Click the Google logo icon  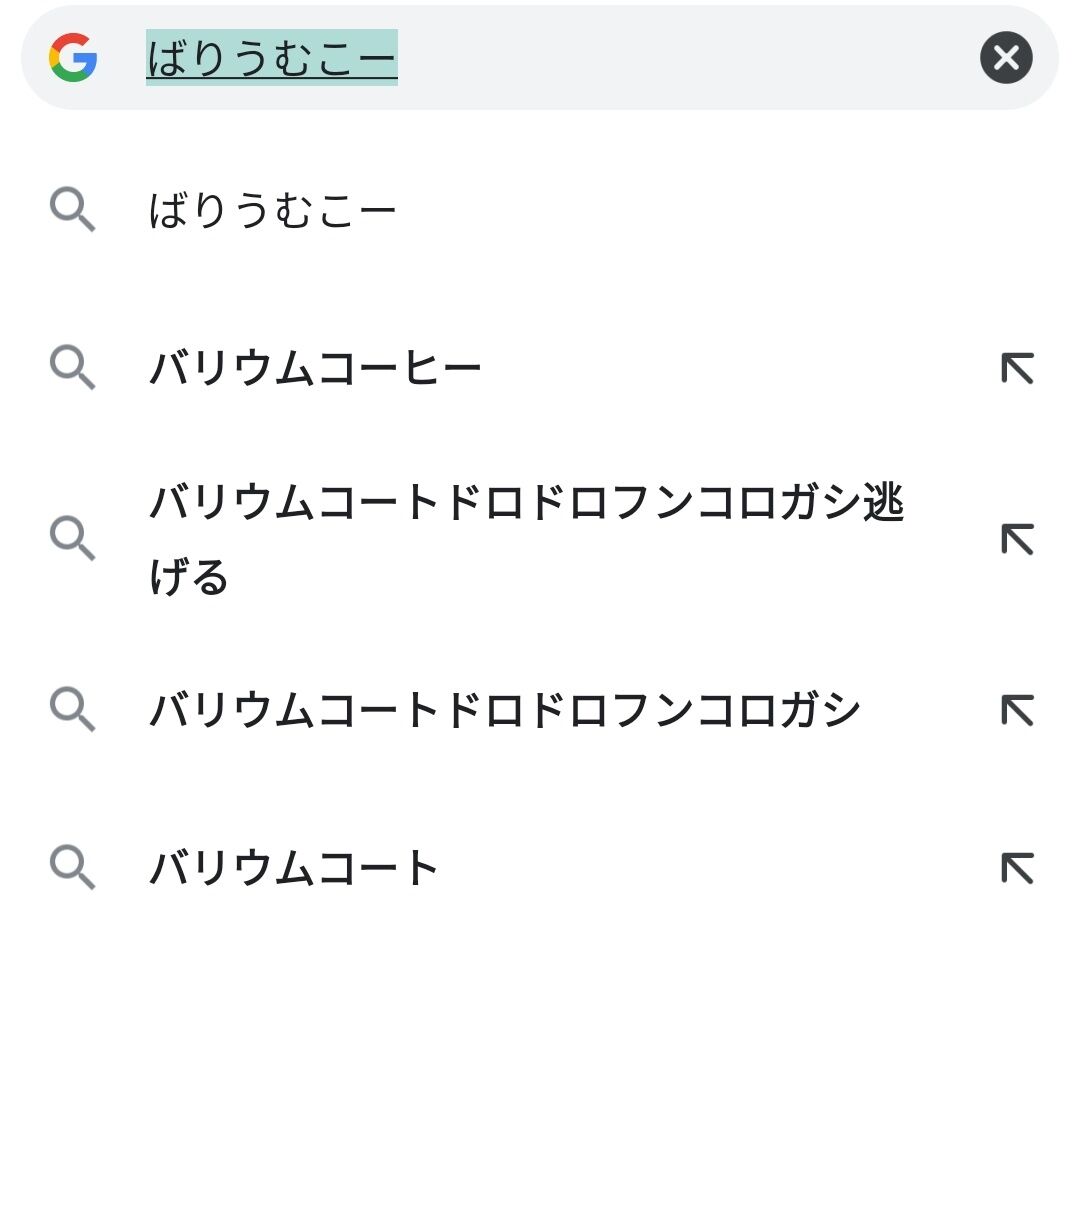coord(73,57)
